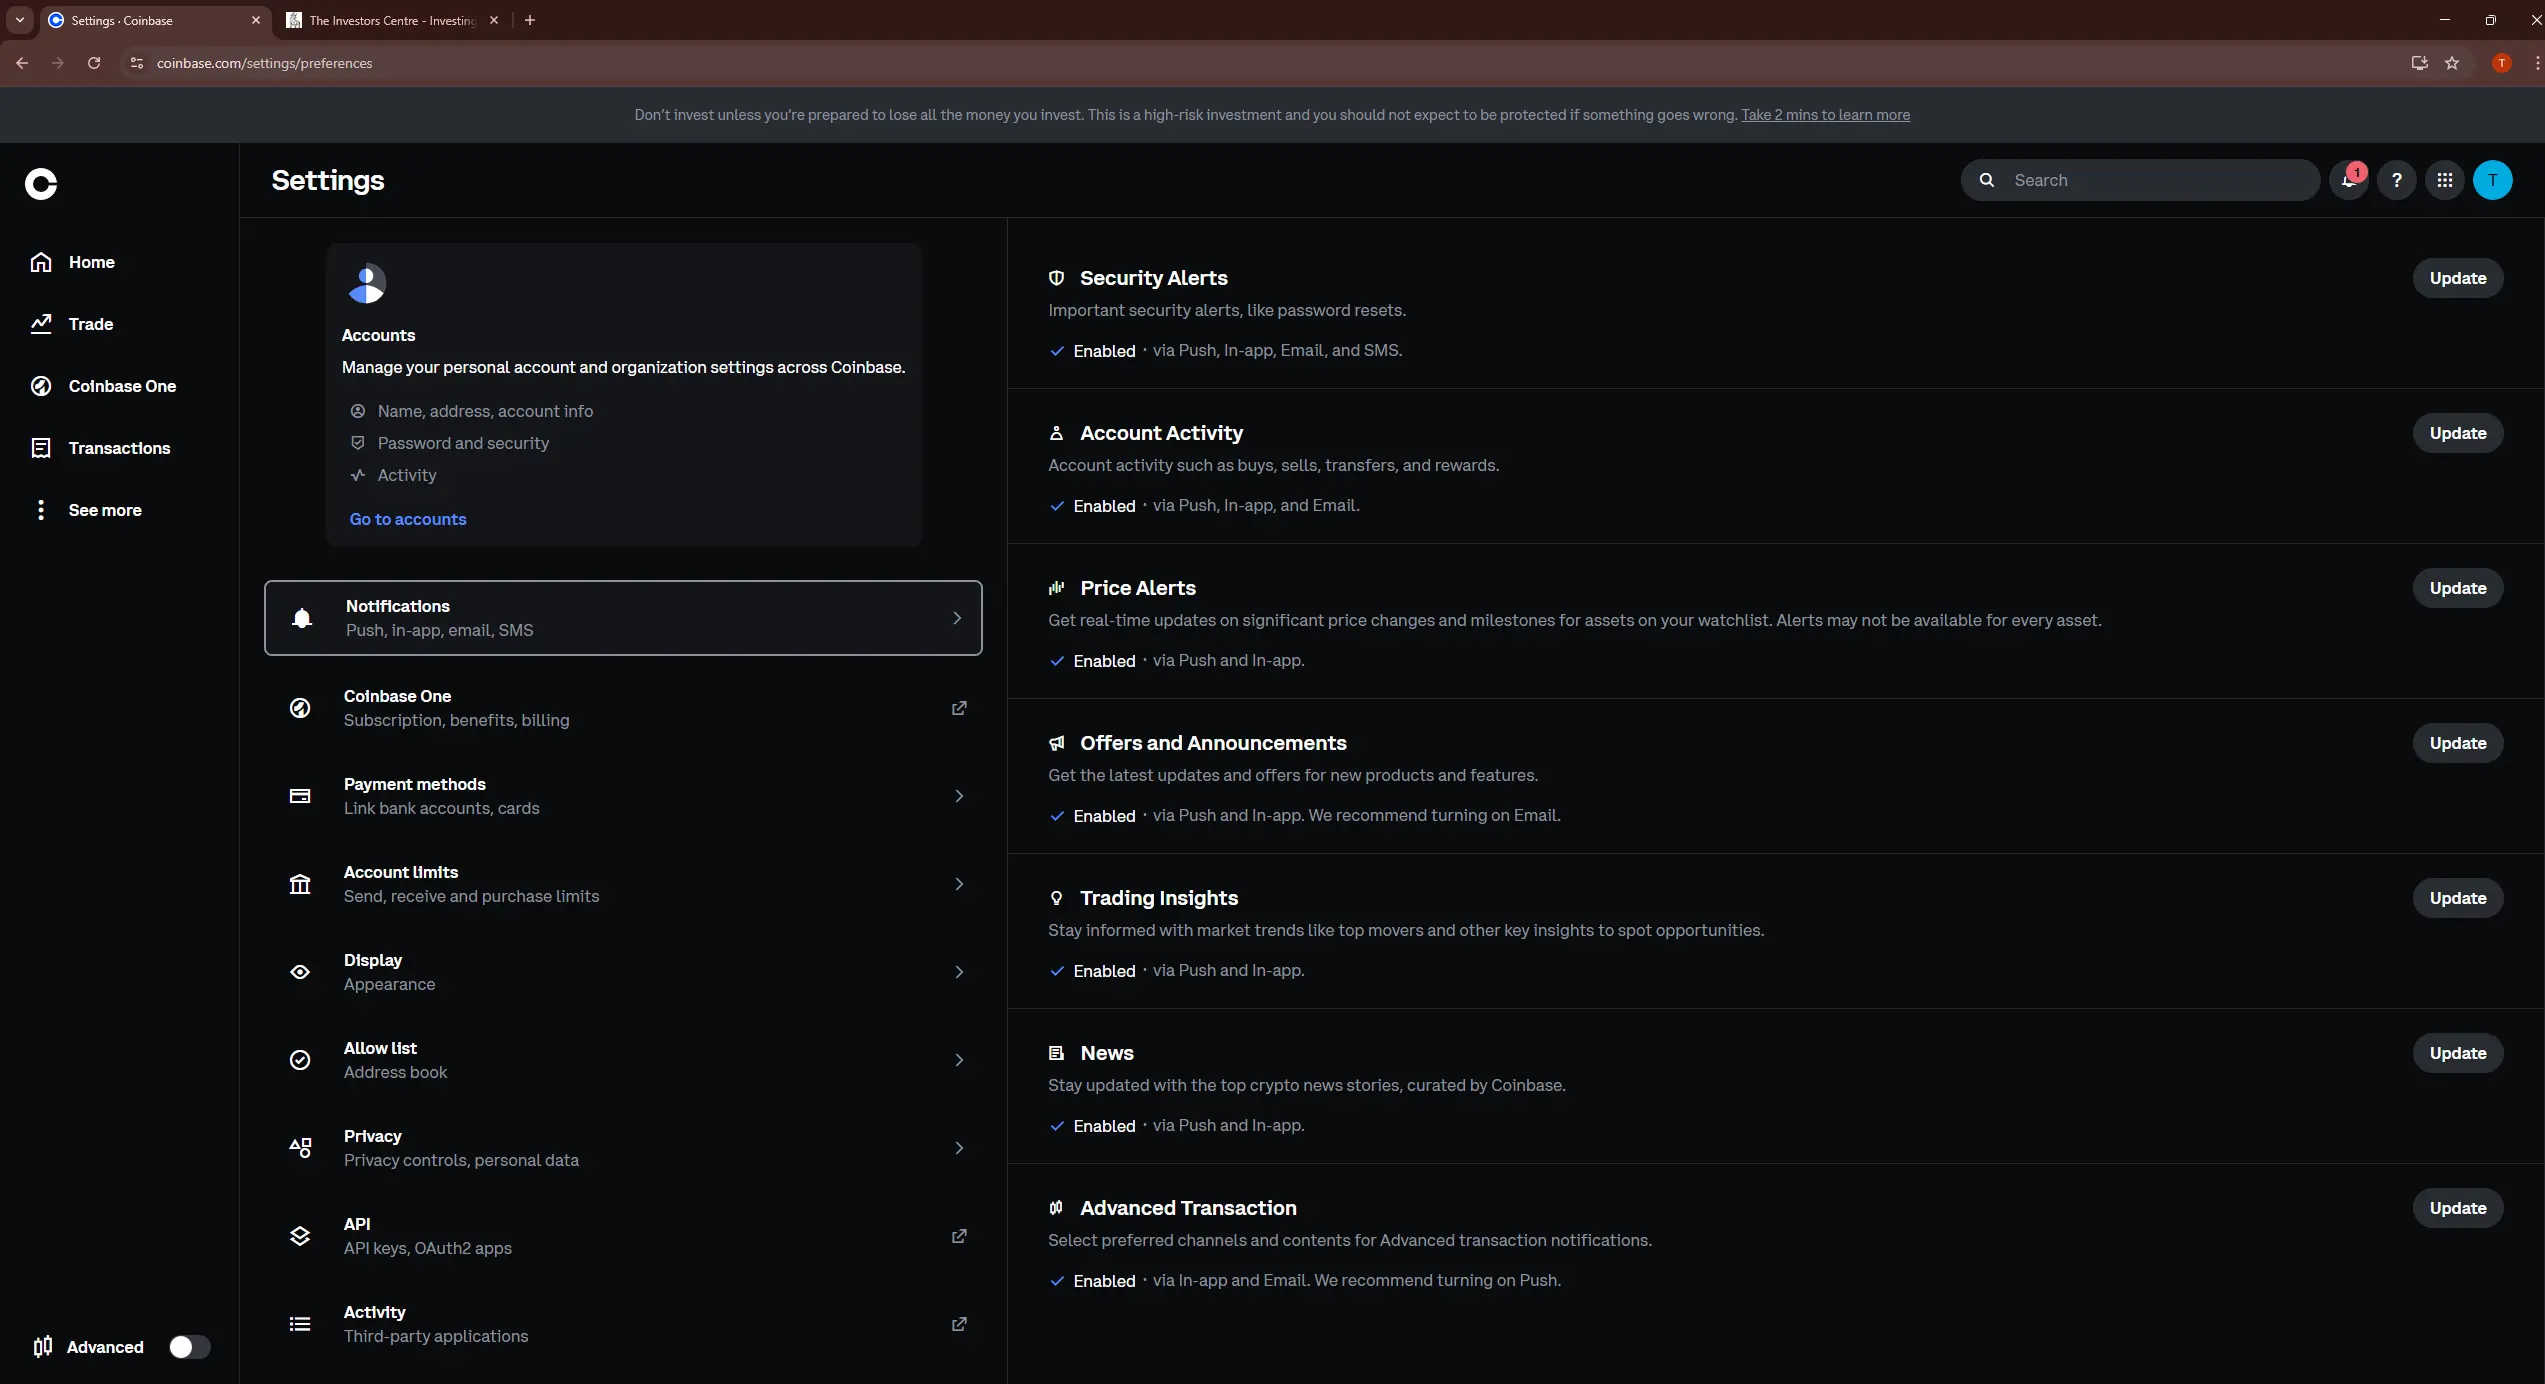Open the notifications bell icon

coord(2348,180)
